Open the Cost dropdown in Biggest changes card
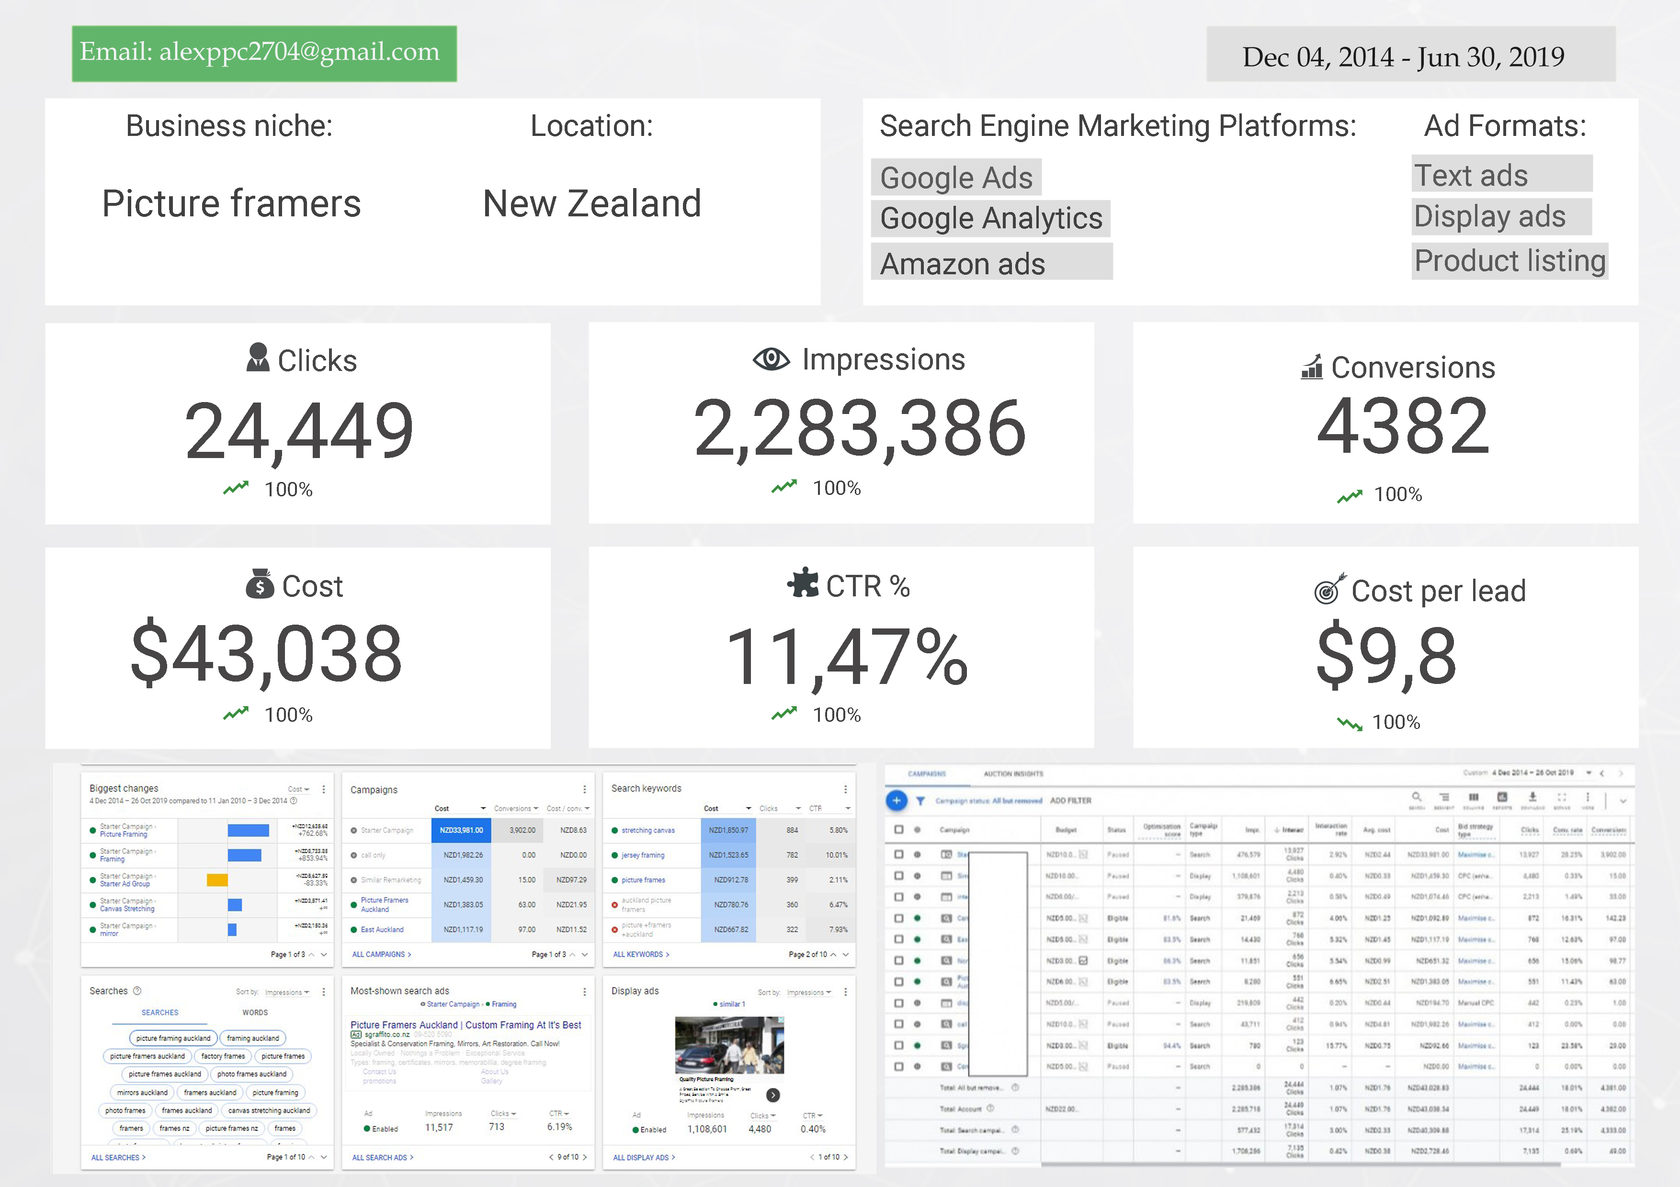Screen dimensions: 1680x1187 (x=299, y=789)
